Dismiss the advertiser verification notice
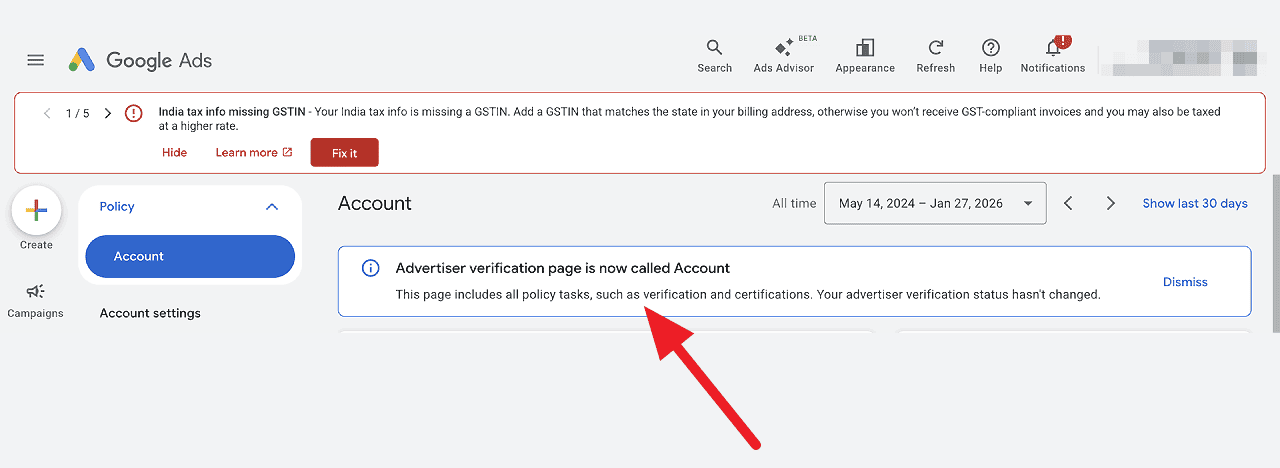 click(1185, 282)
